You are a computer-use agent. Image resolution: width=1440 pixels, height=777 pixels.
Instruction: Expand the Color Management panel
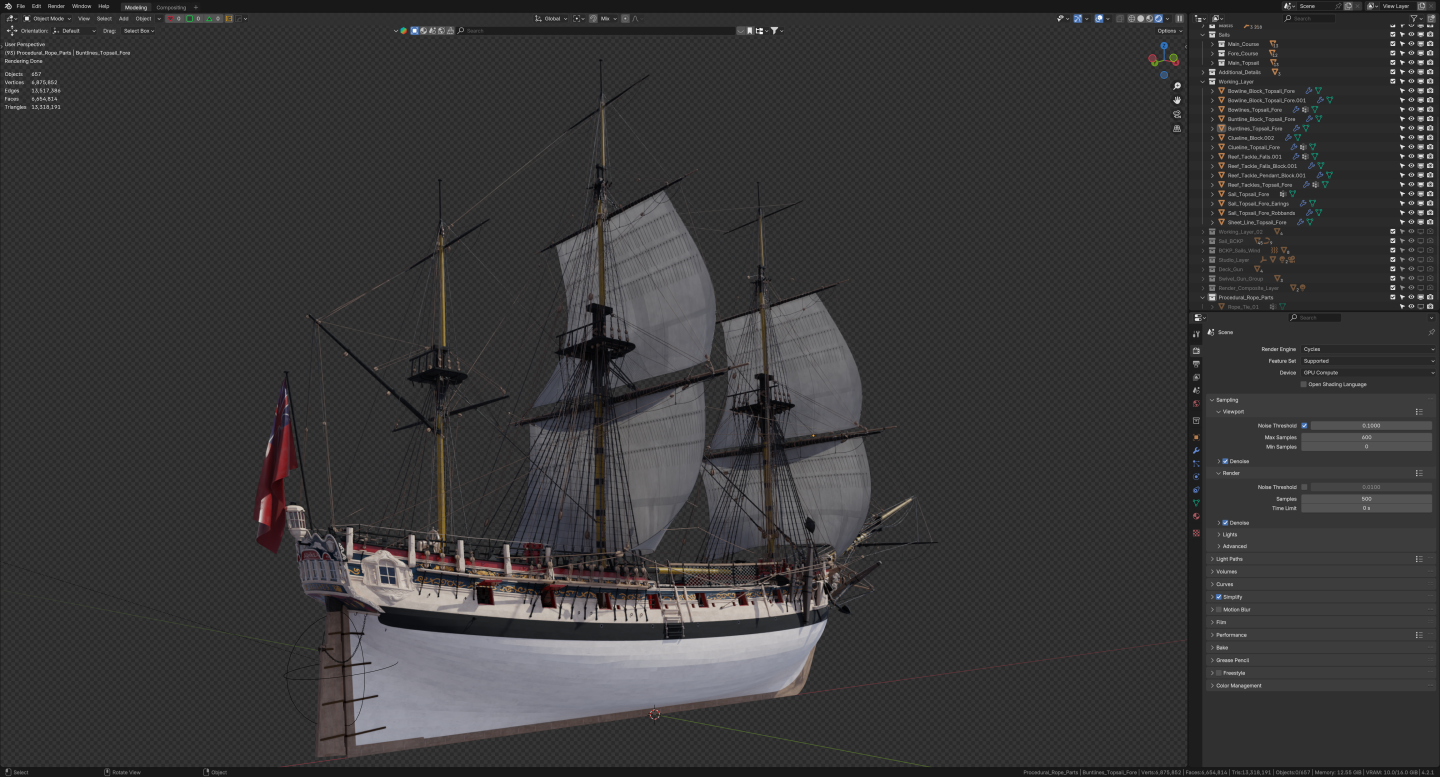(x=1238, y=686)
